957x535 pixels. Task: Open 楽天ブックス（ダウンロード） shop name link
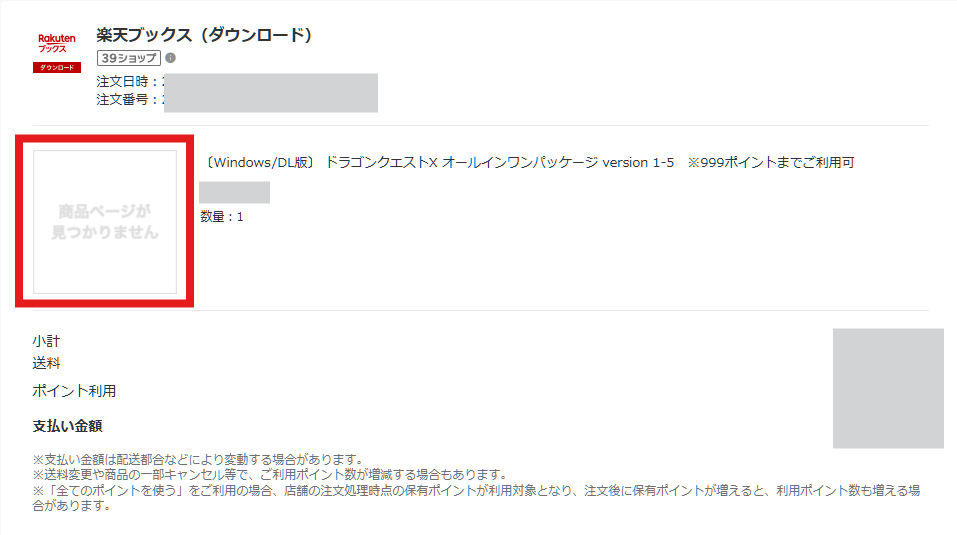pyautogui.click(x=204, y=35)
